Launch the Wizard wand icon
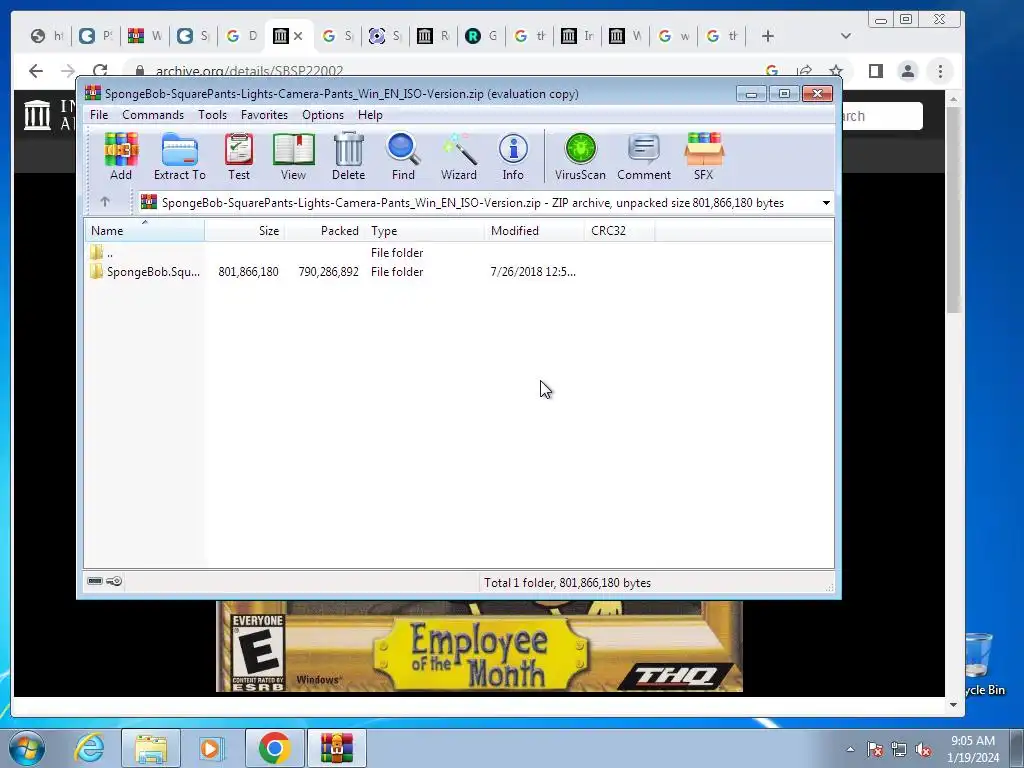The image size is (1024, 768). (x=458, y=156)
